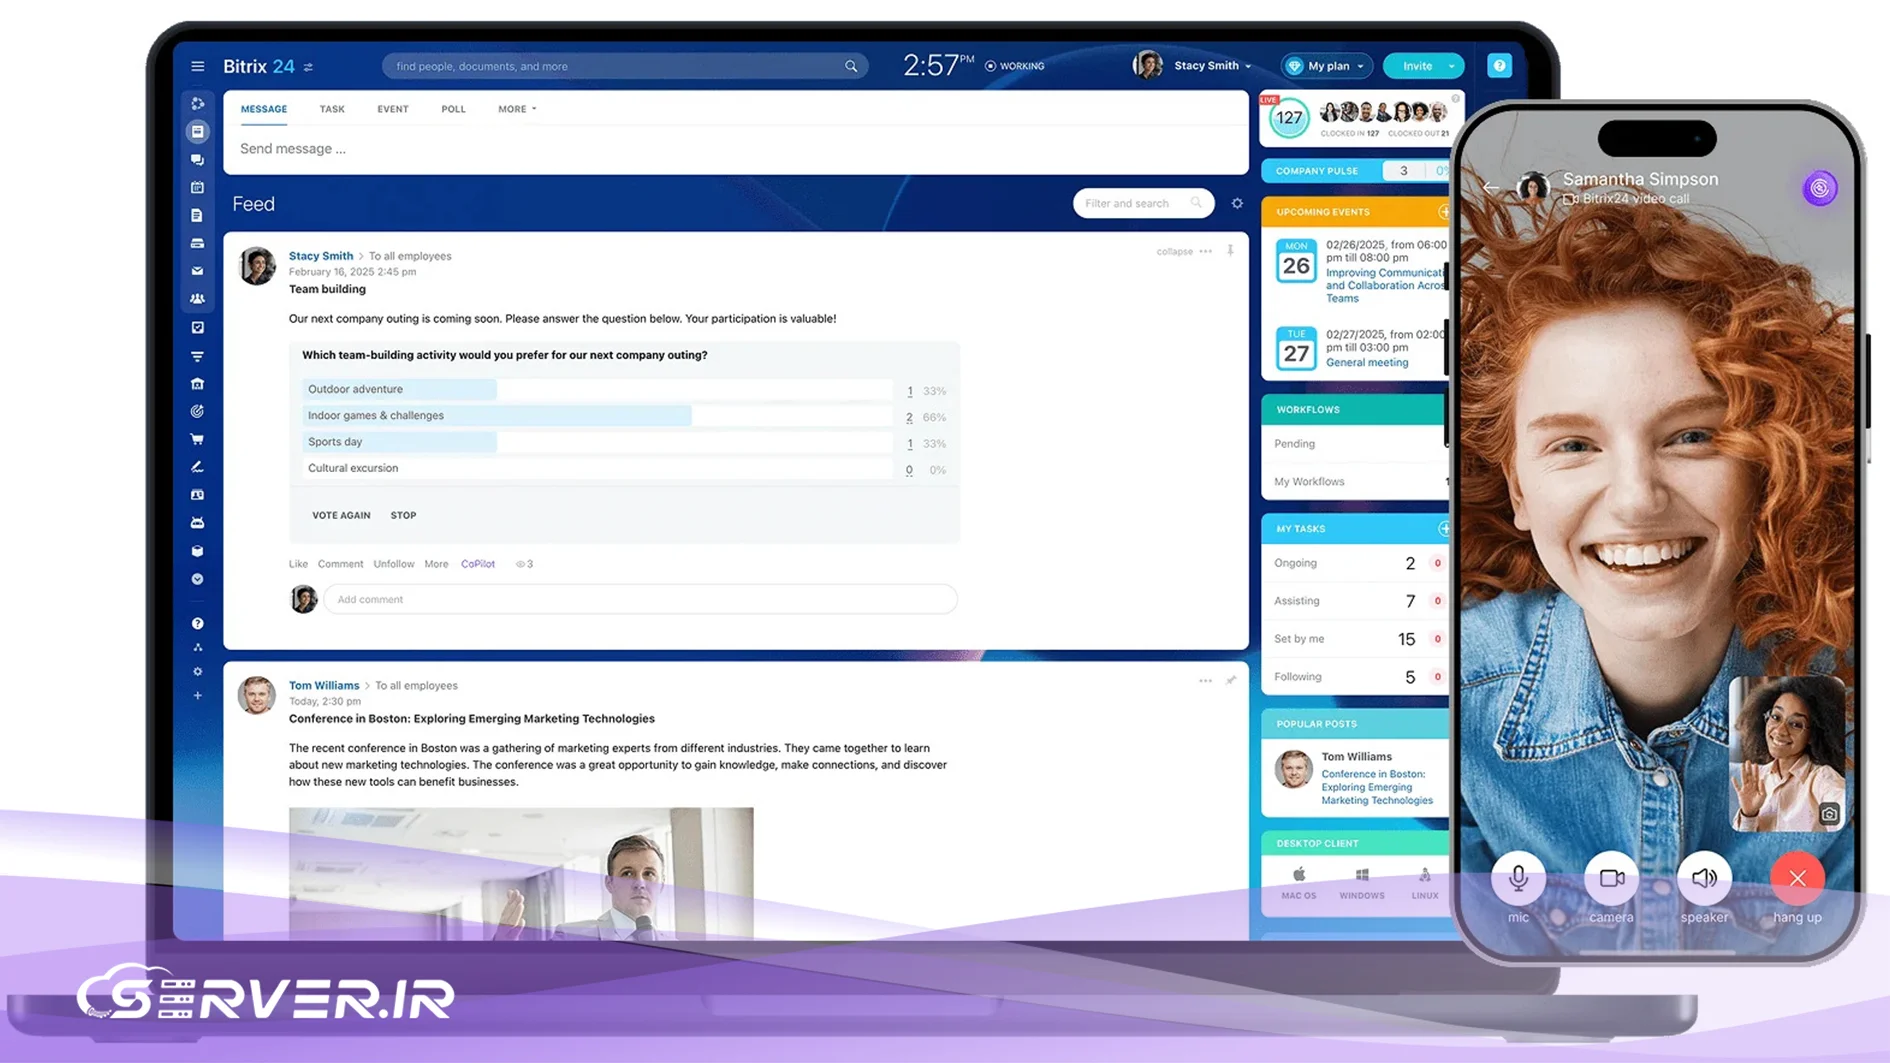Switch to MESSAGE tab
The width and height of the screenshot is (1890, 1063).
[x=263, y=109]
